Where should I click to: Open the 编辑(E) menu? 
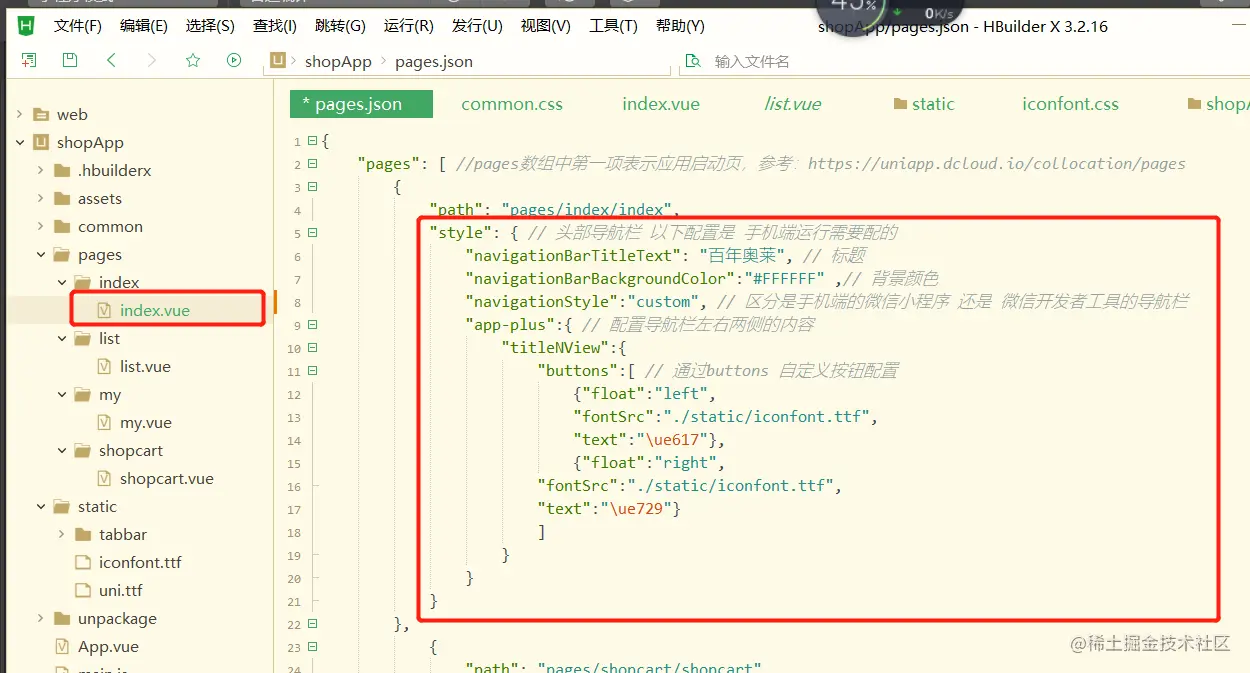click(x=144, y=26)
